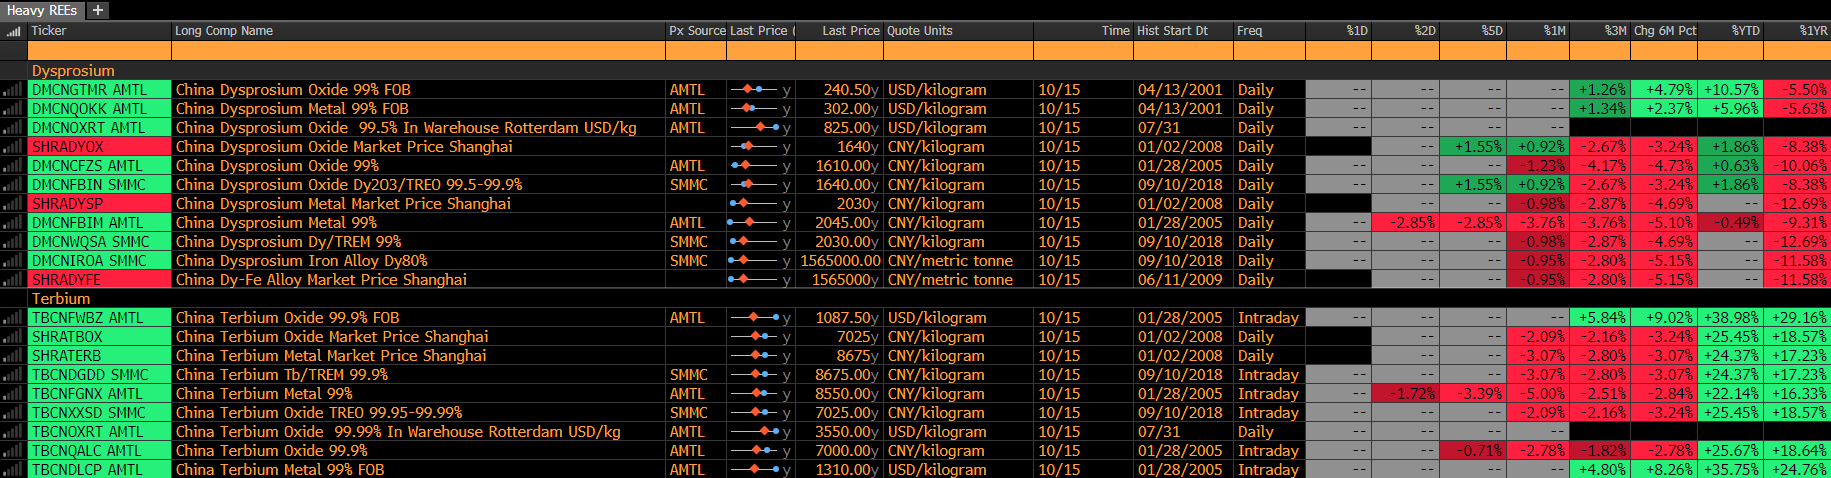
Task: Click price range sparkline in DMCNGTMR AMTL row
Action: pos(754,90)
